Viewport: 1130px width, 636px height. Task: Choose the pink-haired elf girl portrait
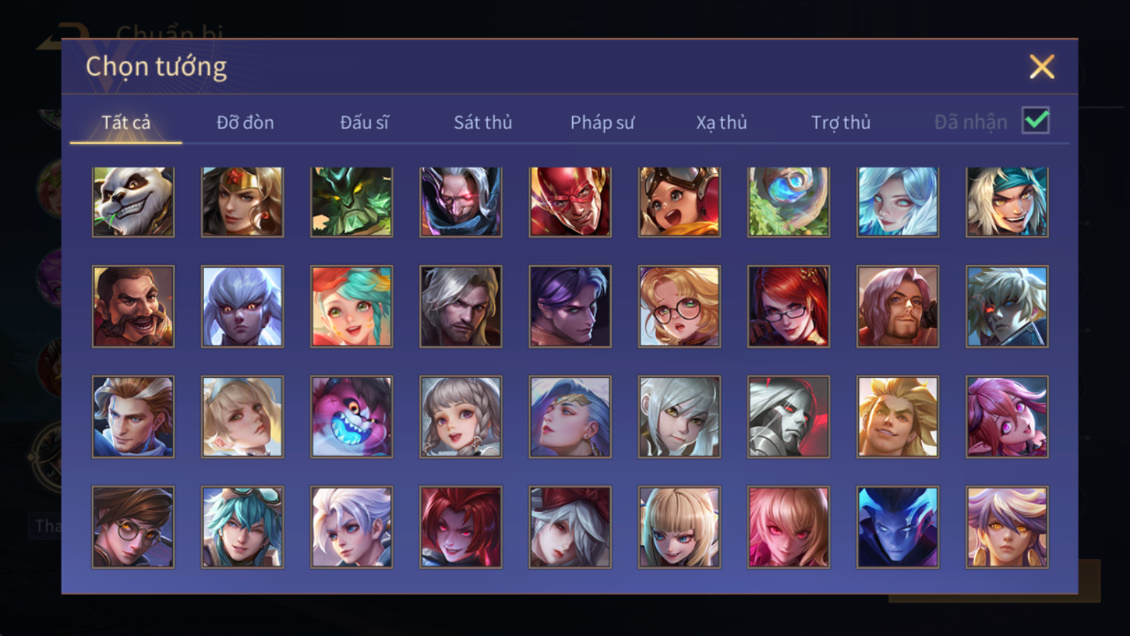pyautogui.click(x=1007, y=416)
